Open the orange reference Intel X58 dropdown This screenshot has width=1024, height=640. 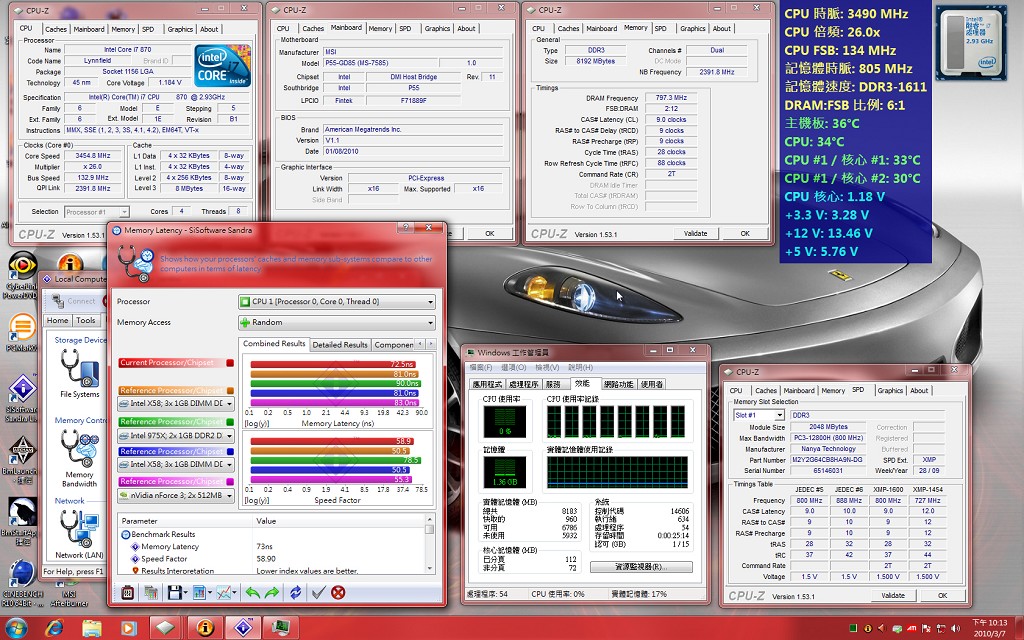(176, 404)
